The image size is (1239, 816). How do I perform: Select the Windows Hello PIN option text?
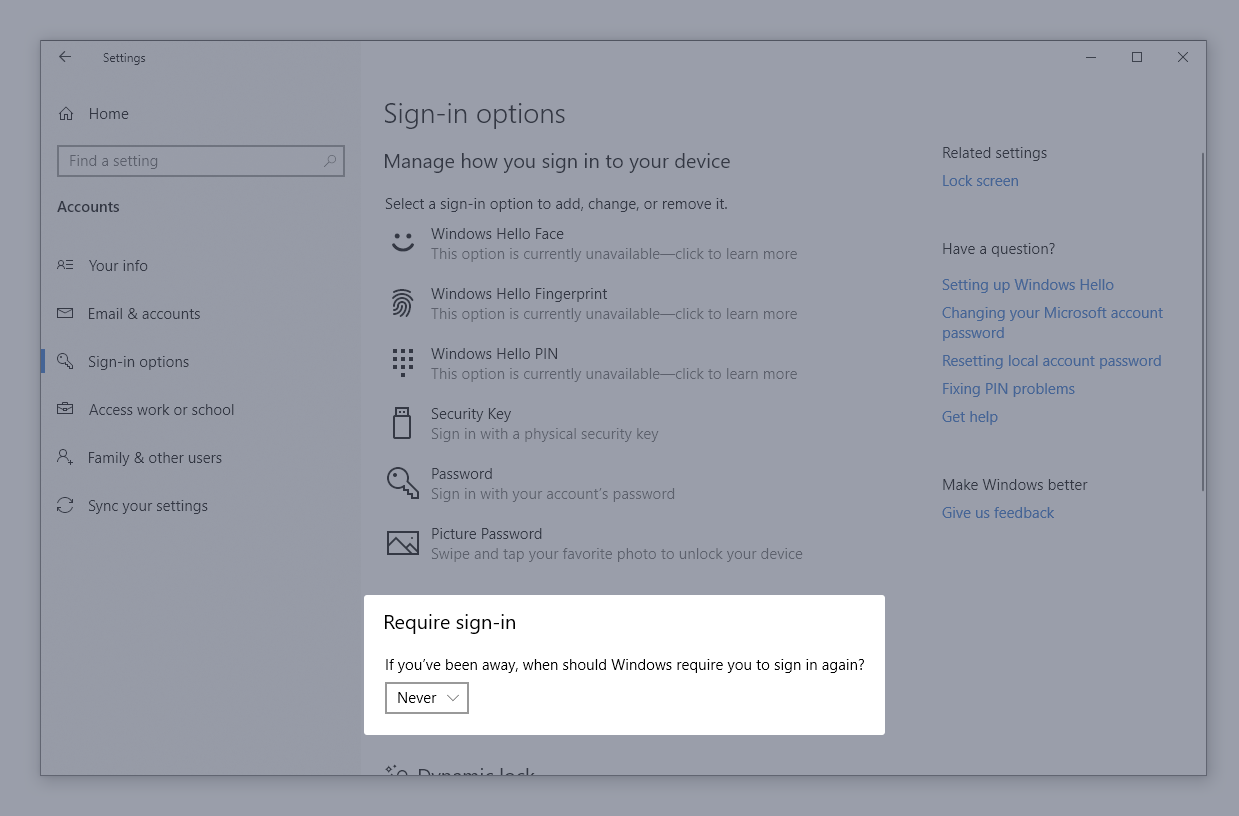pos(494,354)
